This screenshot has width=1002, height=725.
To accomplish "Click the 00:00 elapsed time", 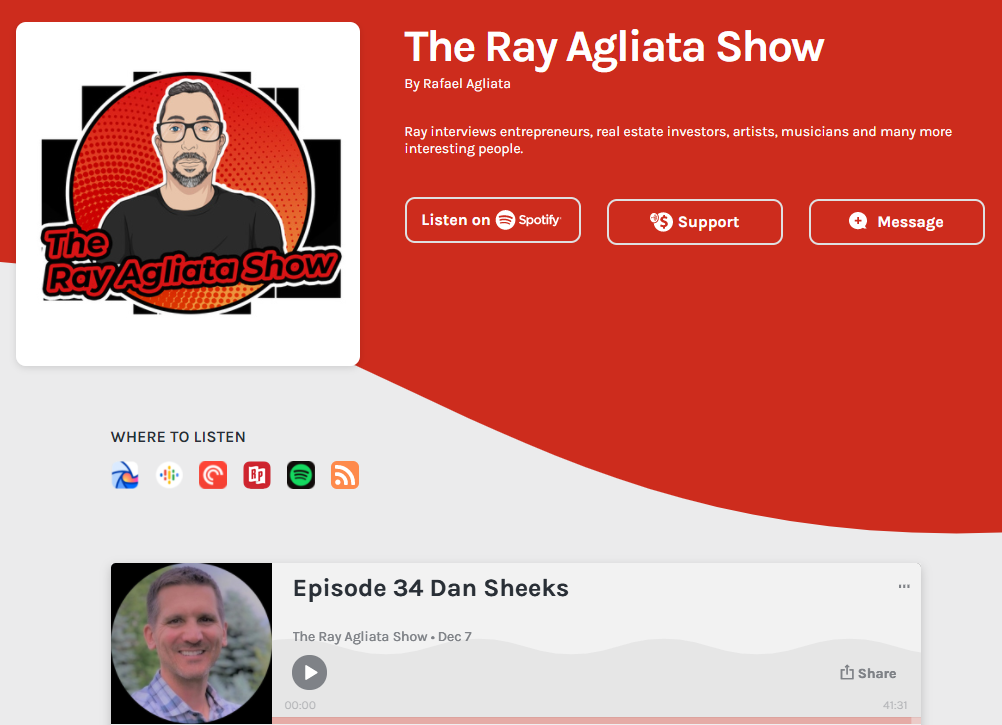I will tap(300, 705).
